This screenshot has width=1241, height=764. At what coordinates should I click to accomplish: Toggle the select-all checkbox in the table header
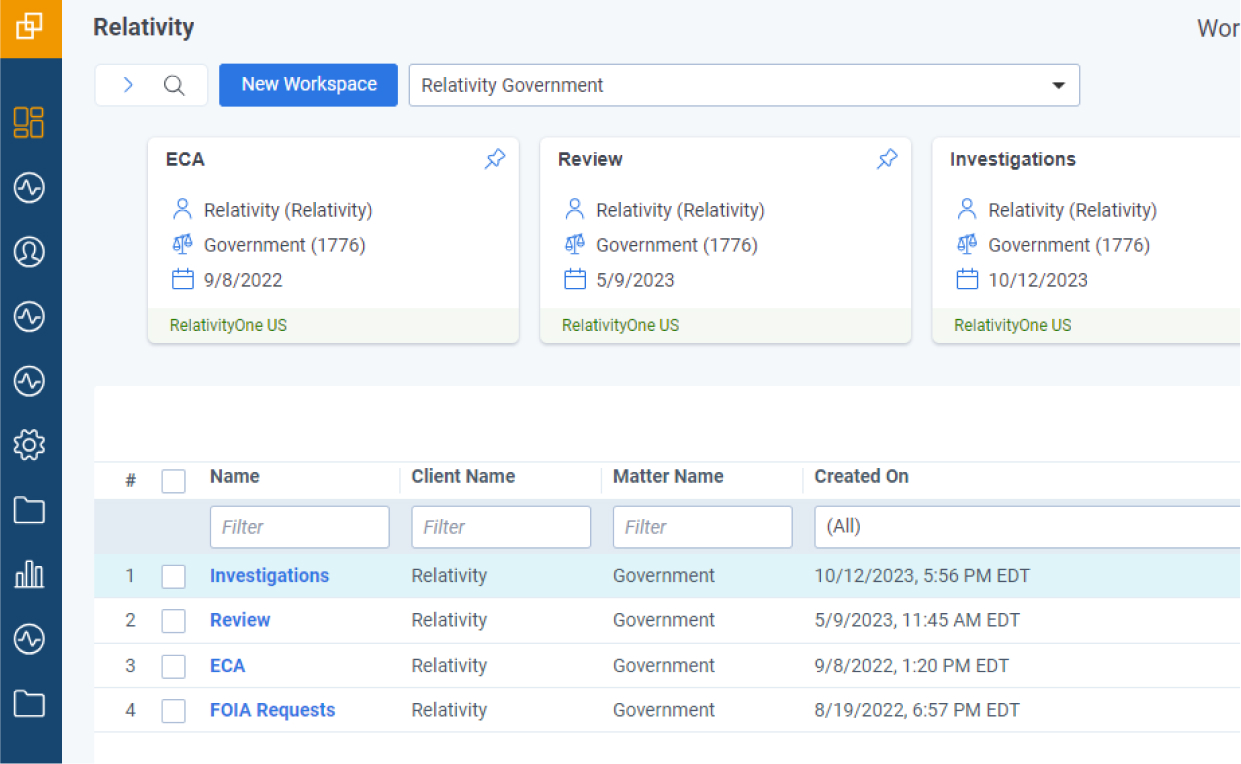[174, 481]
